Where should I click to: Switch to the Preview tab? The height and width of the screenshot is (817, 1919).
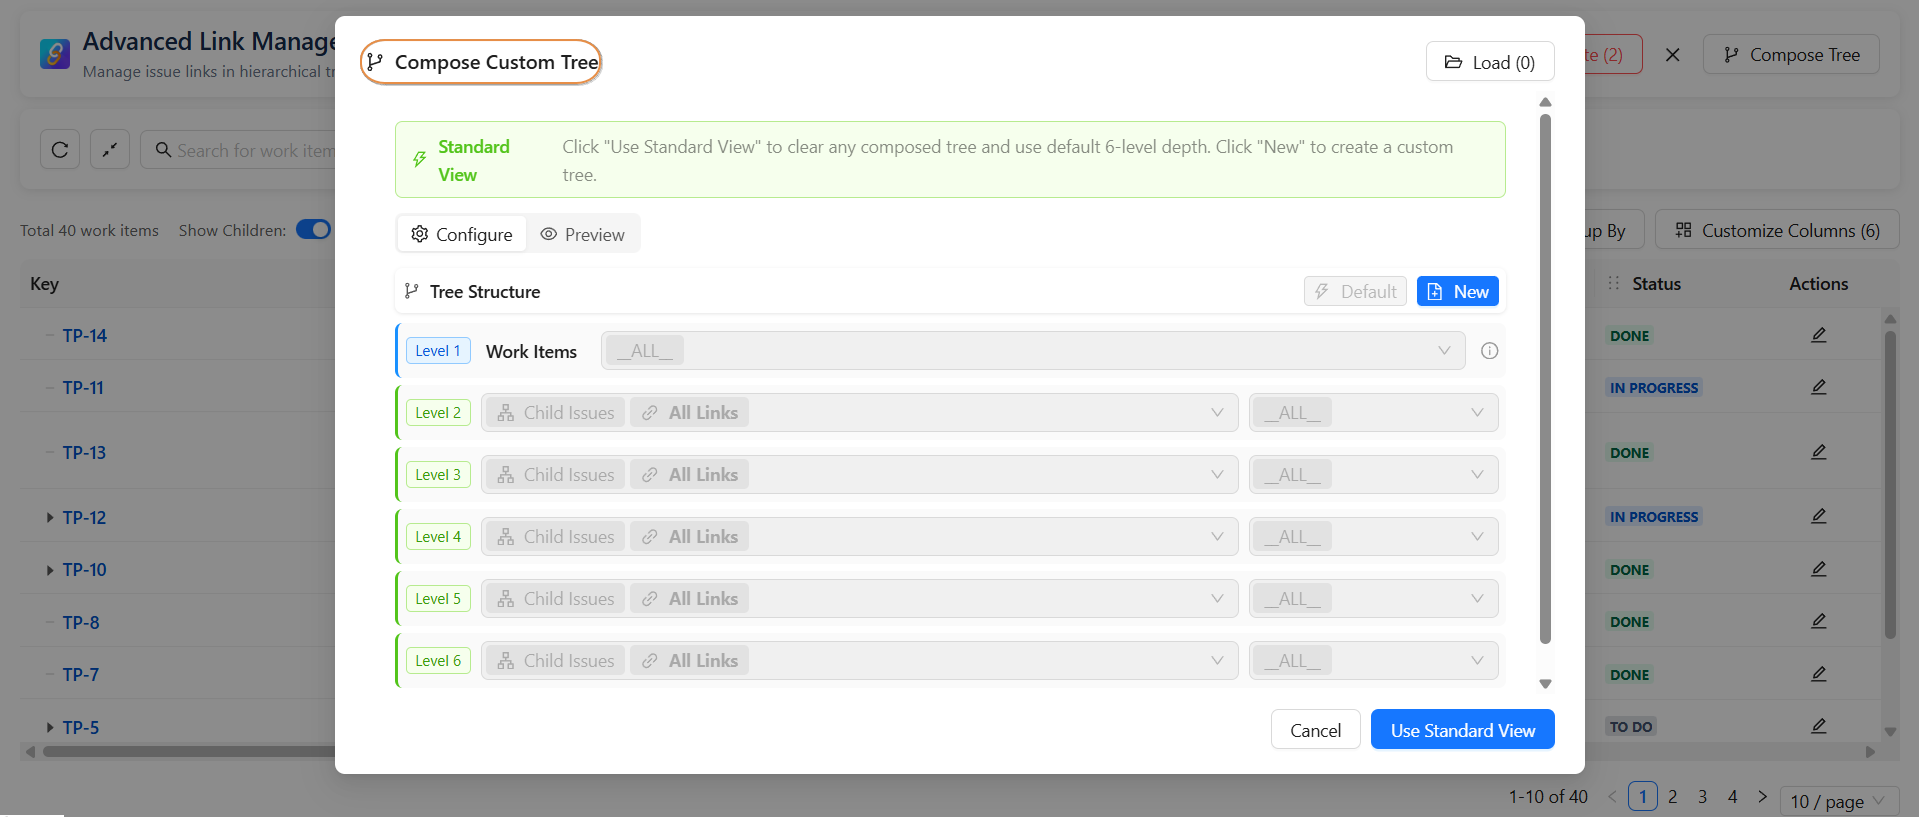tap(583, 234)
